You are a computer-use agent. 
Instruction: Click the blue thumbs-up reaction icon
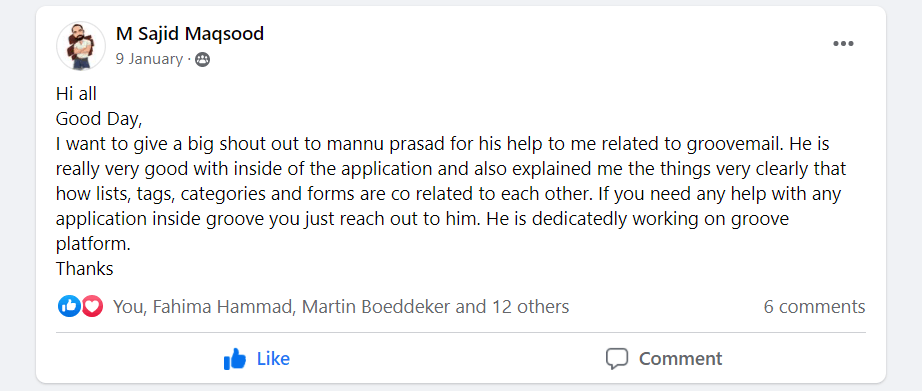click(x=69, y=306)
